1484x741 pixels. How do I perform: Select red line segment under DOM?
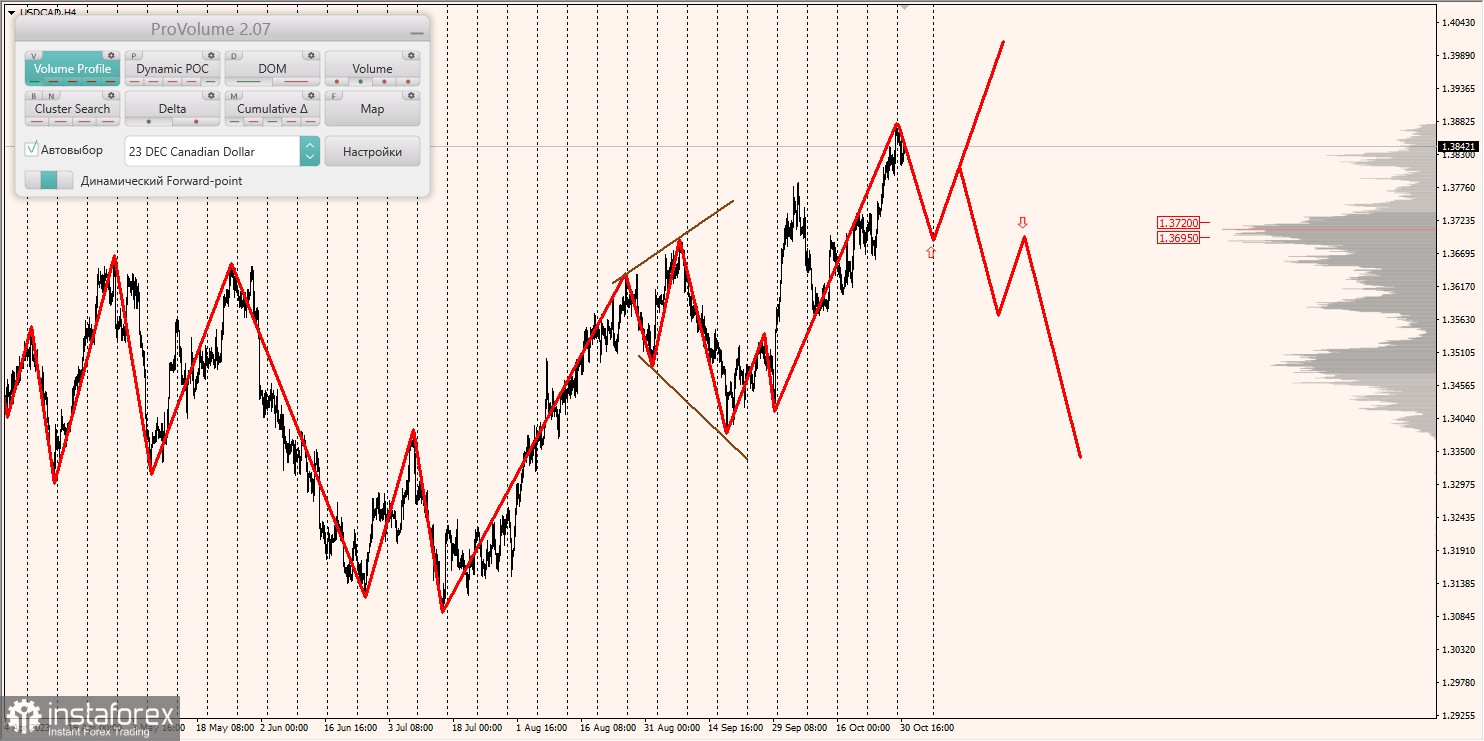(x=296, y=81)
